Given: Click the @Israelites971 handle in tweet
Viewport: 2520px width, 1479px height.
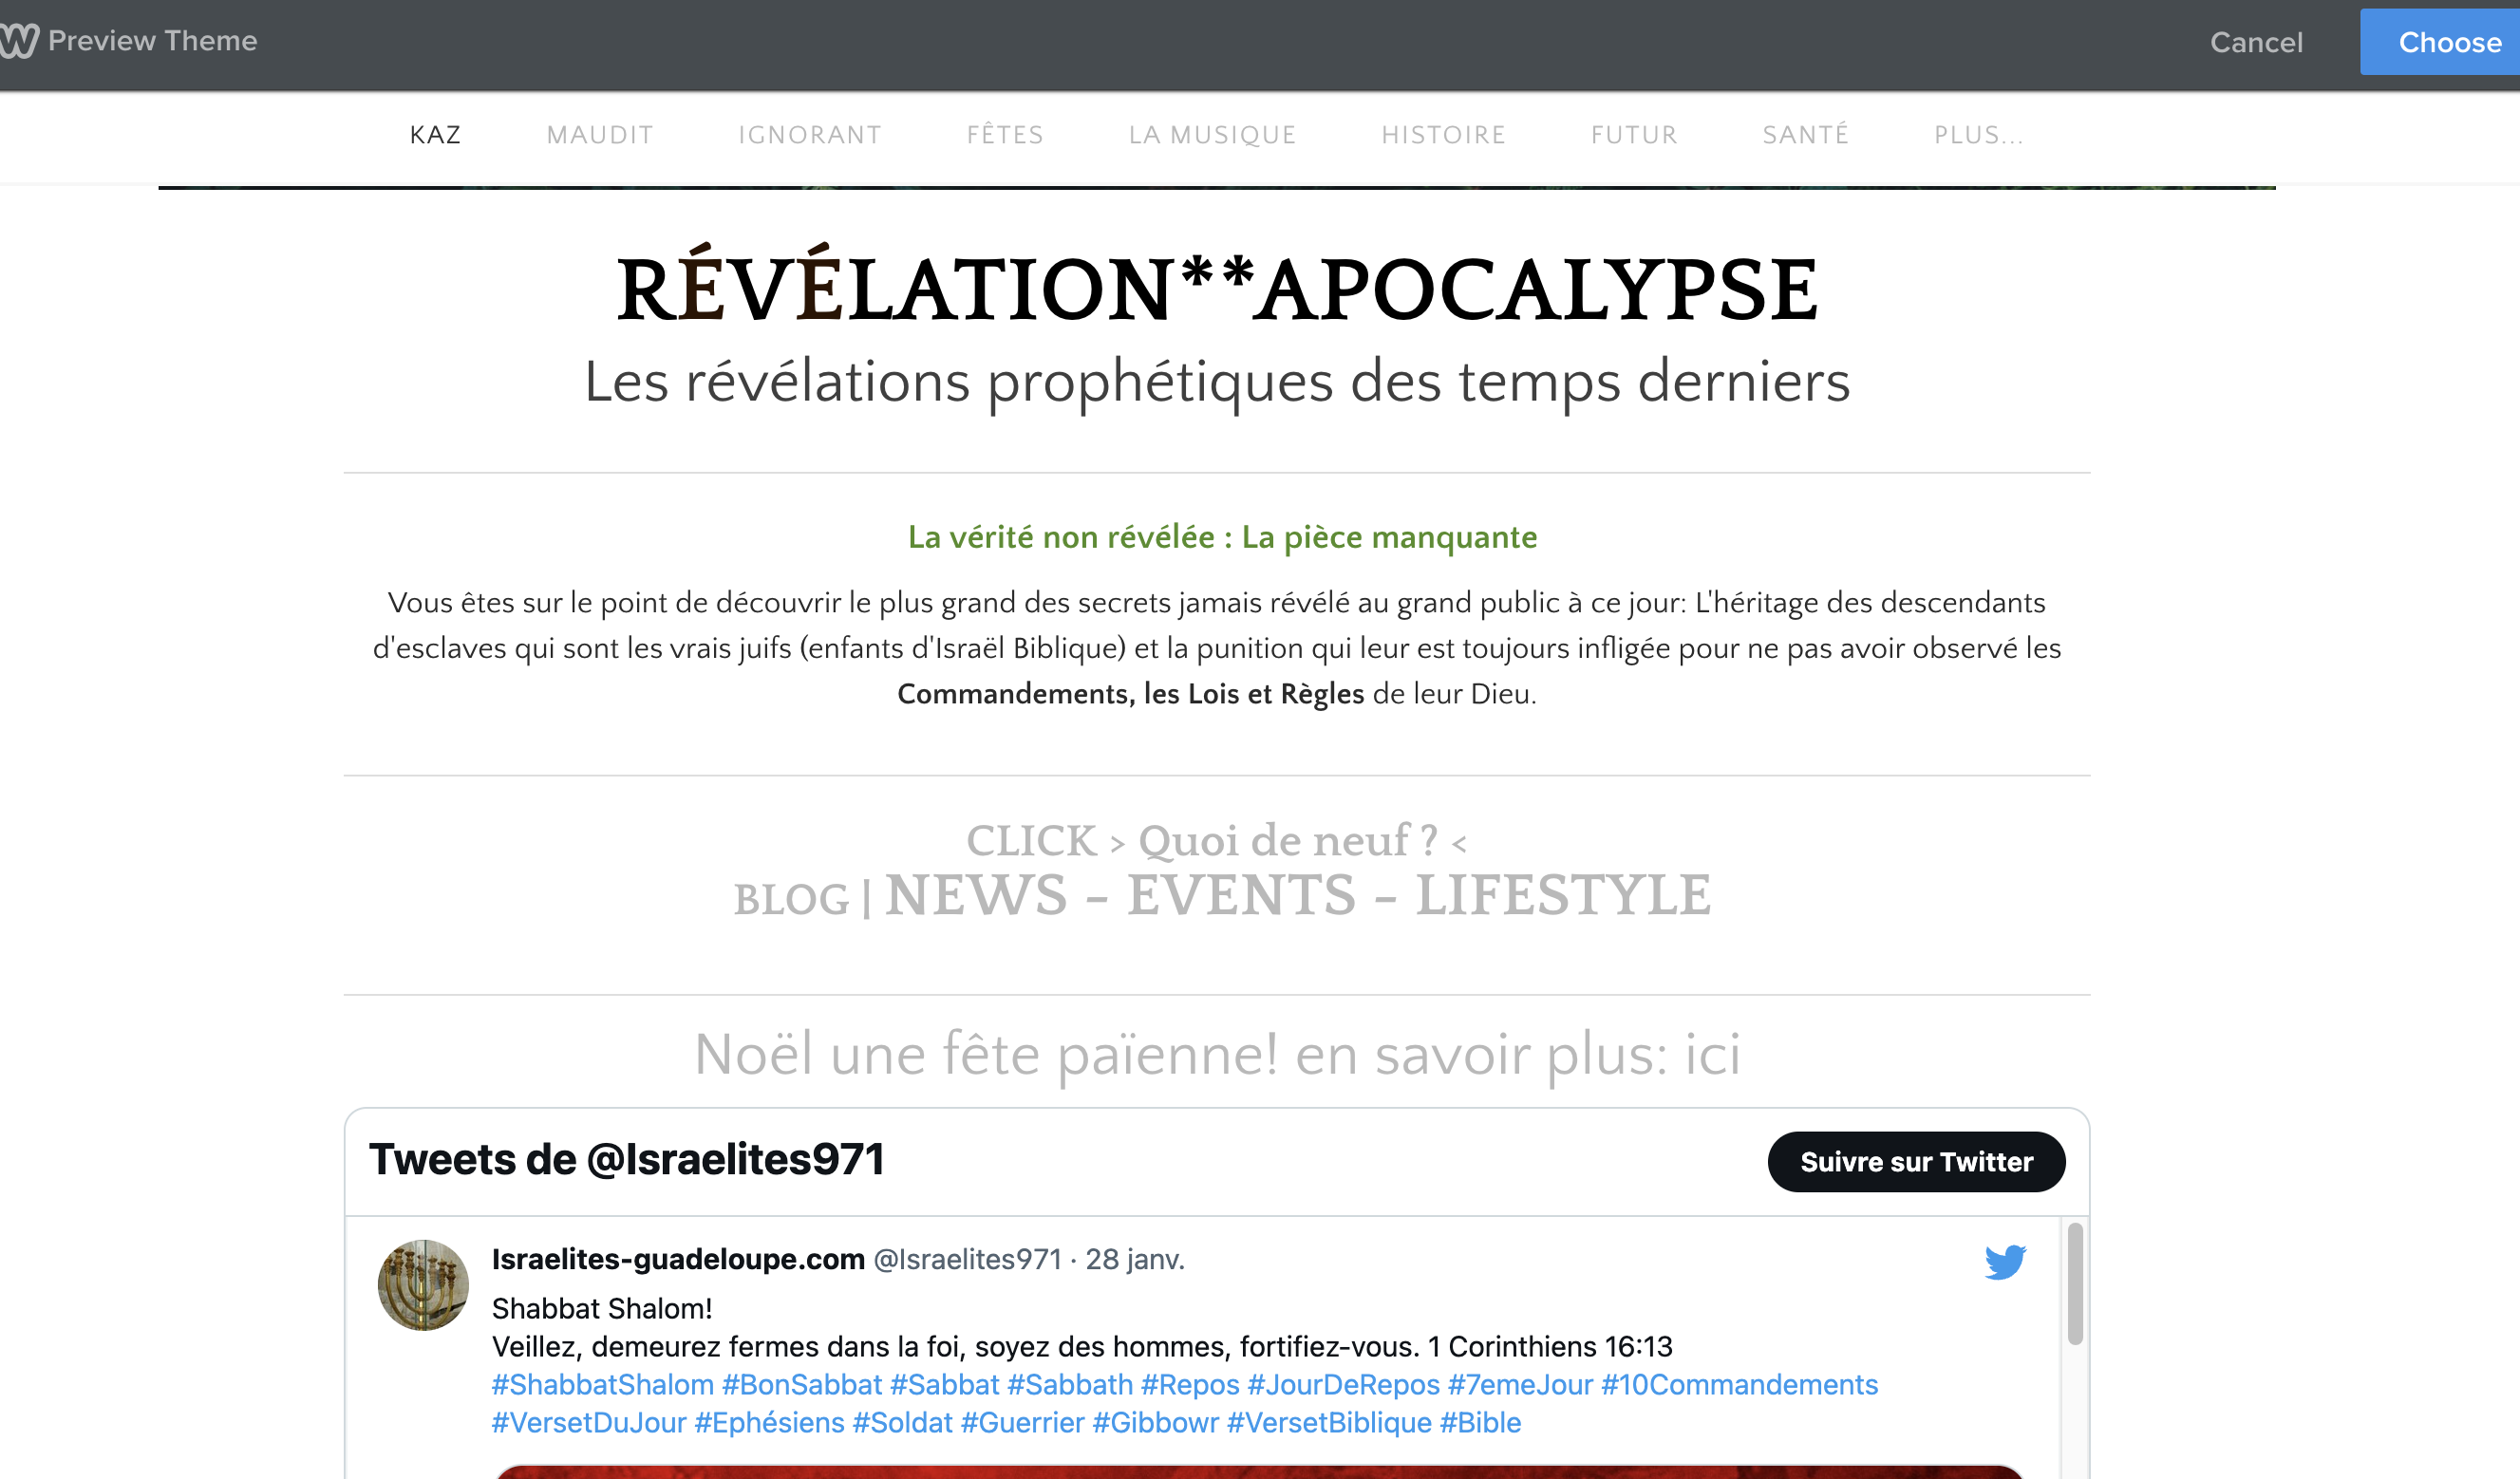Looking at the screenshot, I should pos(968,1259).
